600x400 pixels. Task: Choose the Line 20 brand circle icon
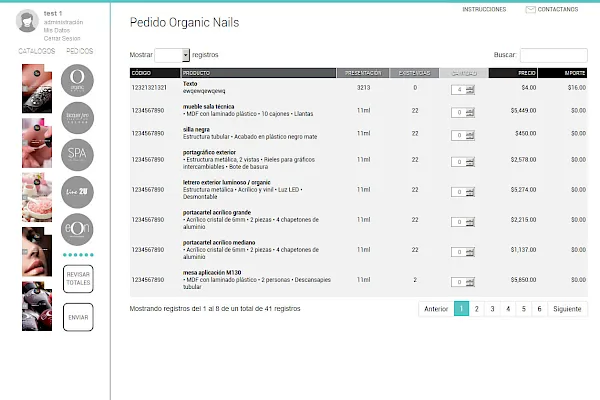[77, 192]
